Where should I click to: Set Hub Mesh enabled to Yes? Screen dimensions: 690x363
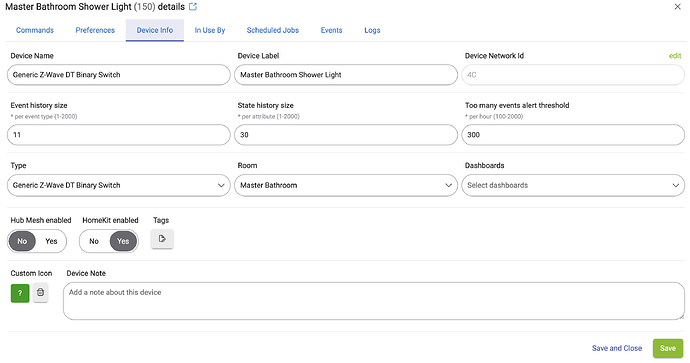[51, 241]
